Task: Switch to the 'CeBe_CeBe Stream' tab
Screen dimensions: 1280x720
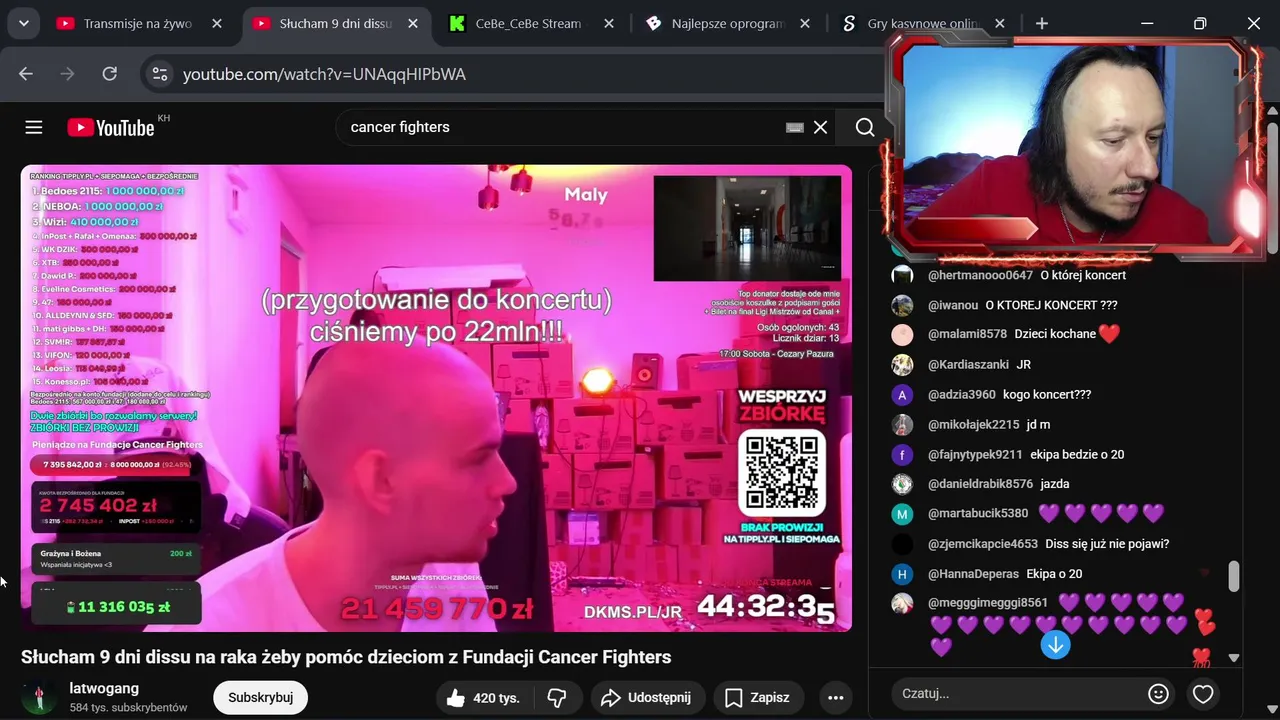Action: click(528, 23)
